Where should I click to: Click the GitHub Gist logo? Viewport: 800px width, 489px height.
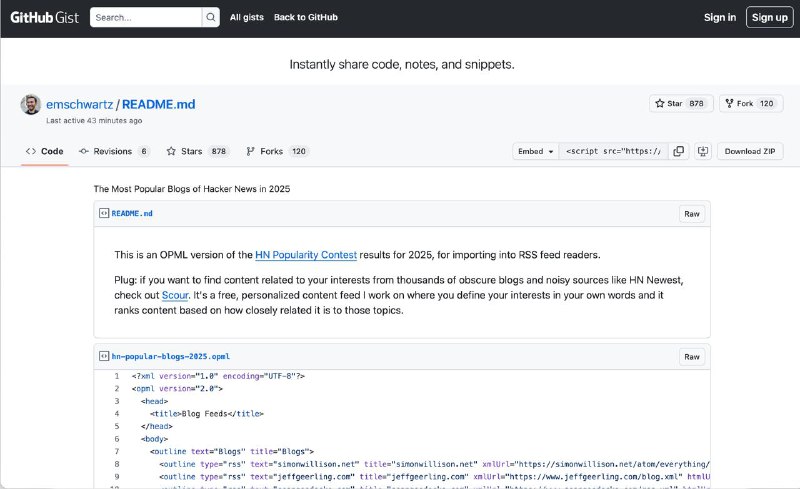[x=44, y=17]
